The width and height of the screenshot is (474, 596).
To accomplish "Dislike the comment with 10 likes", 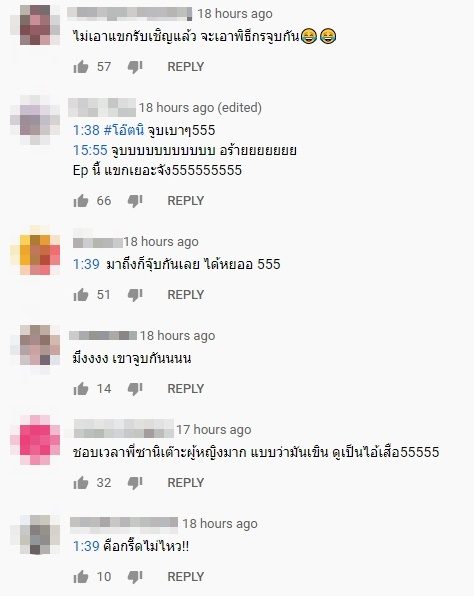I will (x=135, y=577).
